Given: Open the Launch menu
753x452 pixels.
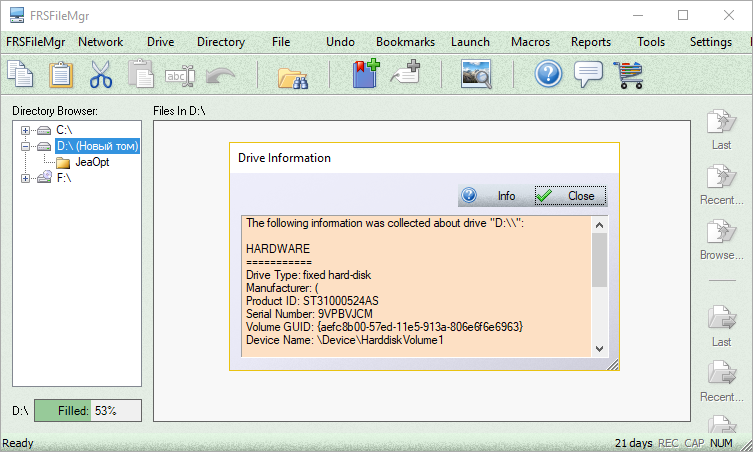Looking at the screenshot, I should coord(470,42).
